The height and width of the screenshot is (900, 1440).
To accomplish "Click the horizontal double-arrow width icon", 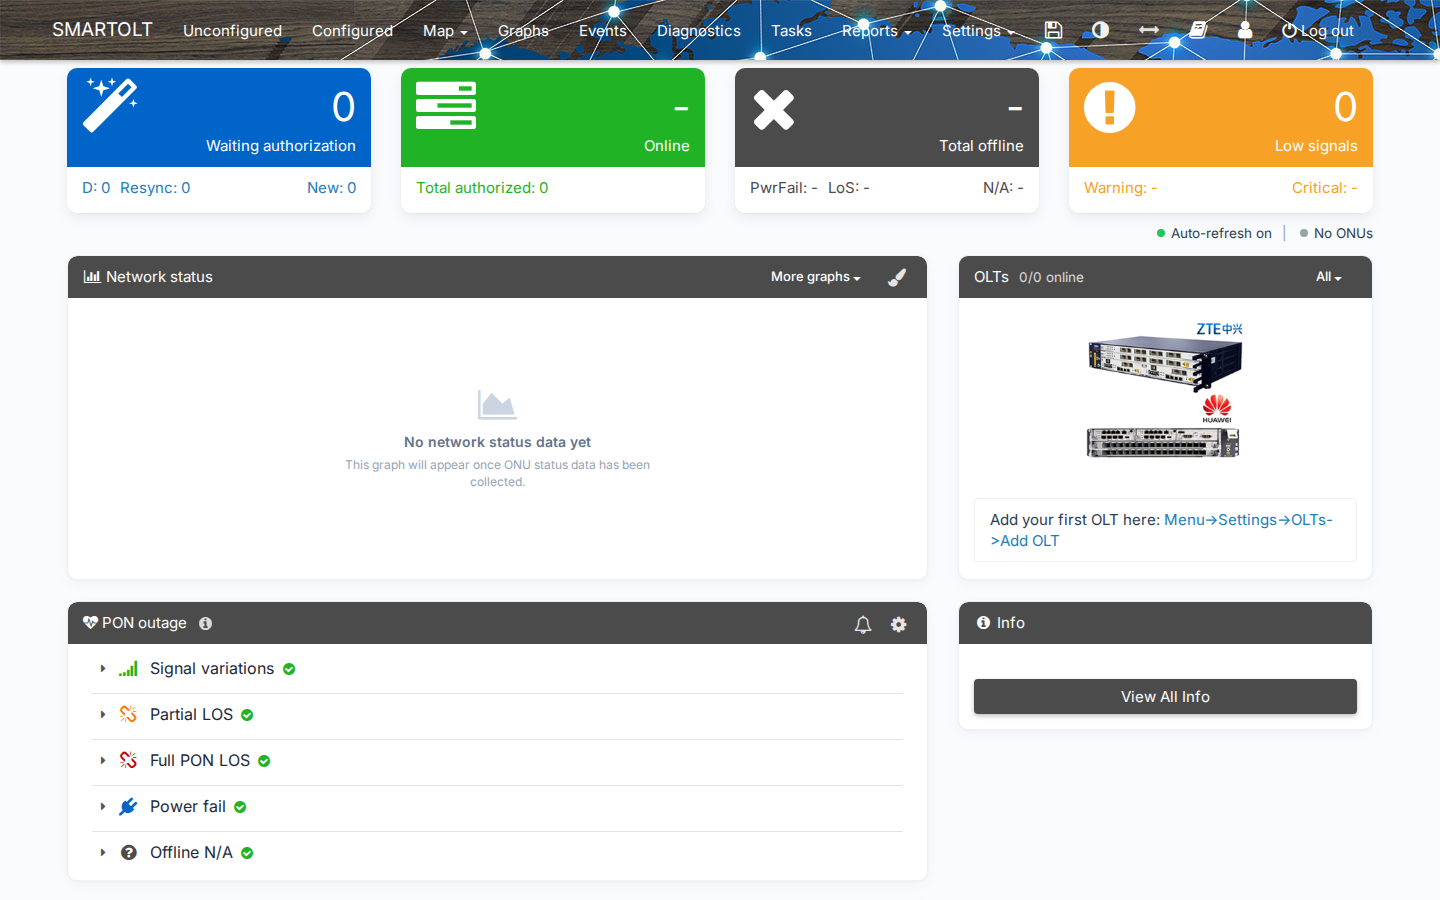I will [x=1149, y=30].
